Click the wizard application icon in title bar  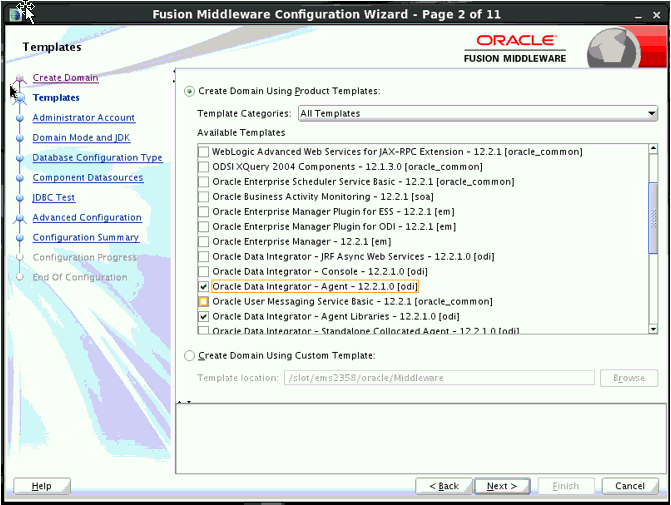(x=15, y=15)
